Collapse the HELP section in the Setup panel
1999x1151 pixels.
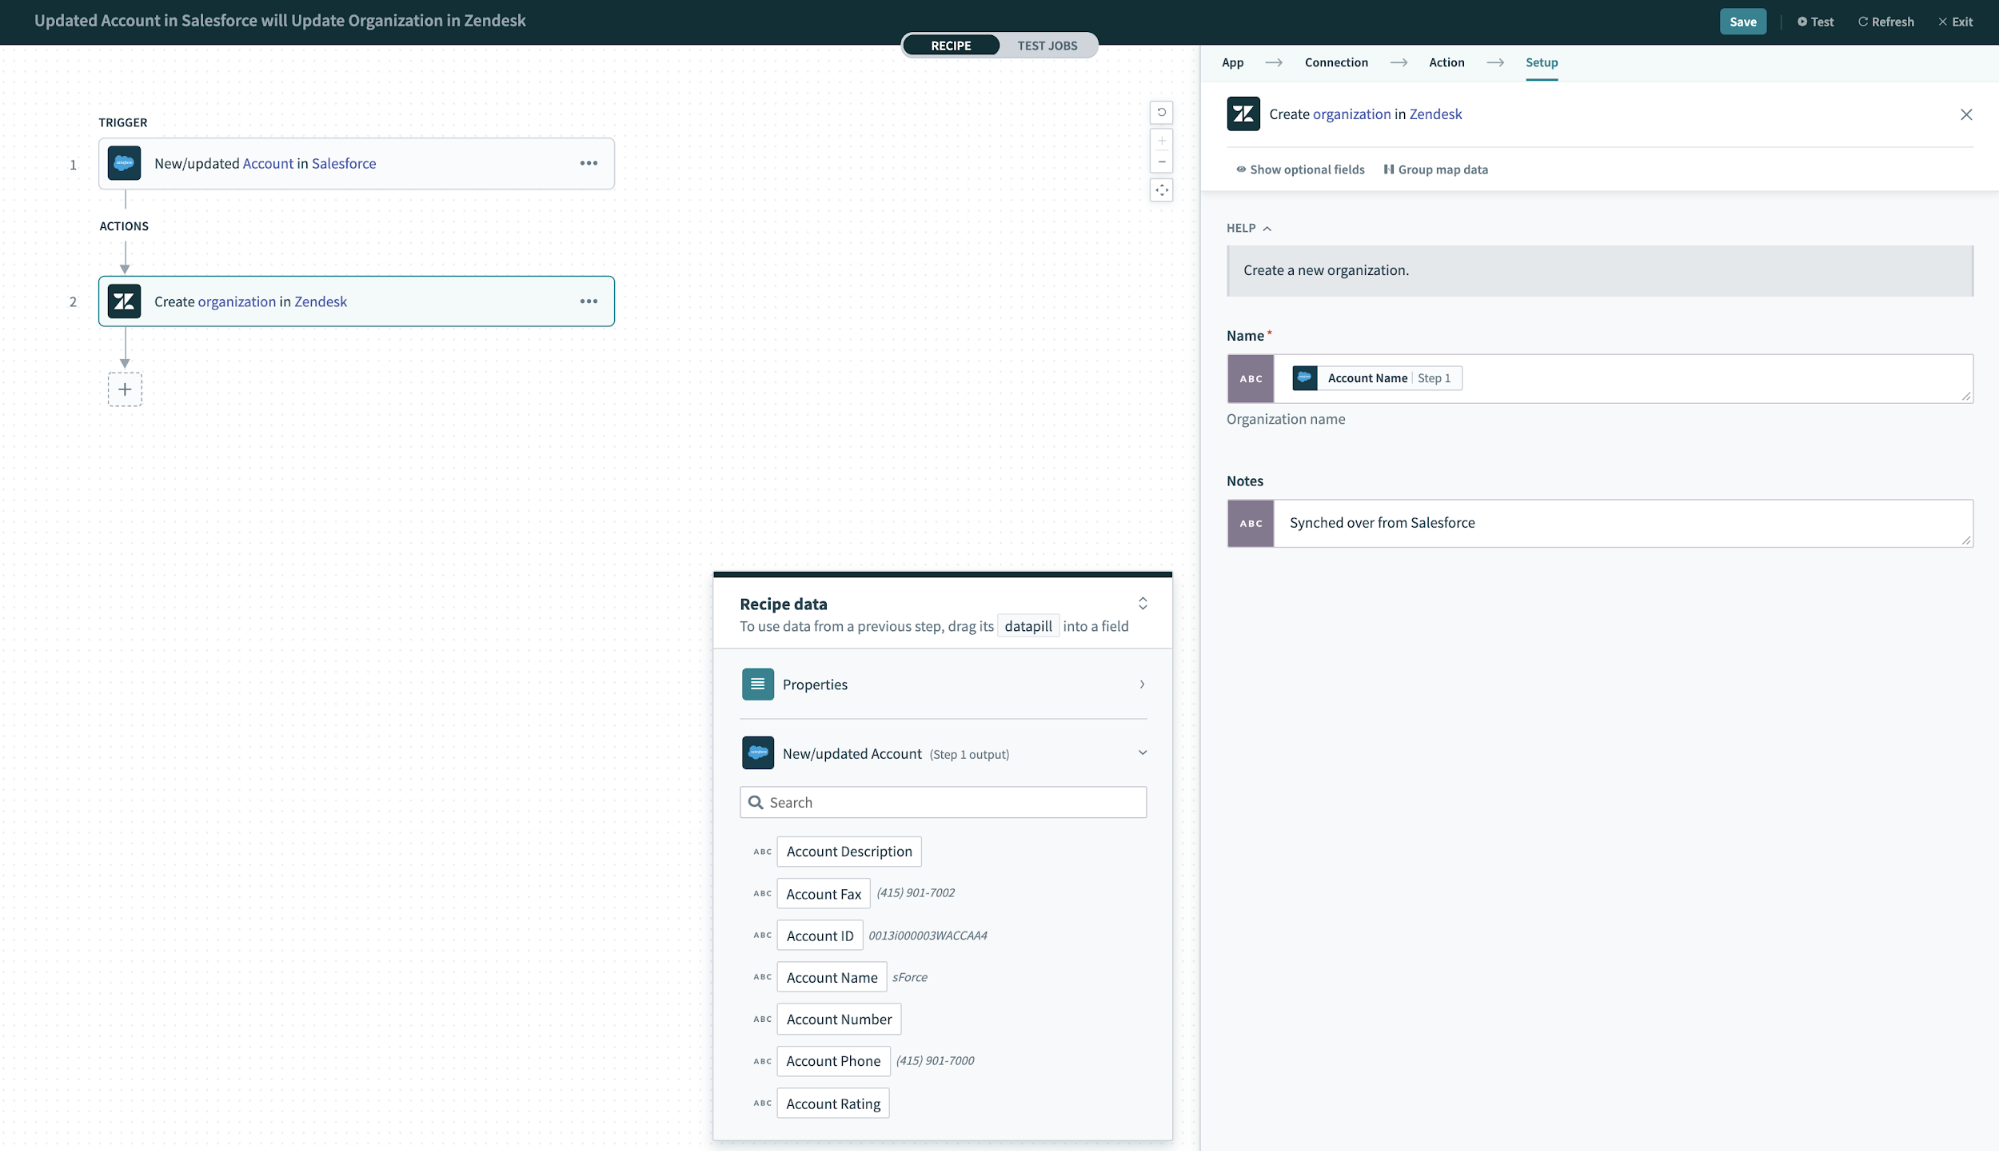(1265, 228)
